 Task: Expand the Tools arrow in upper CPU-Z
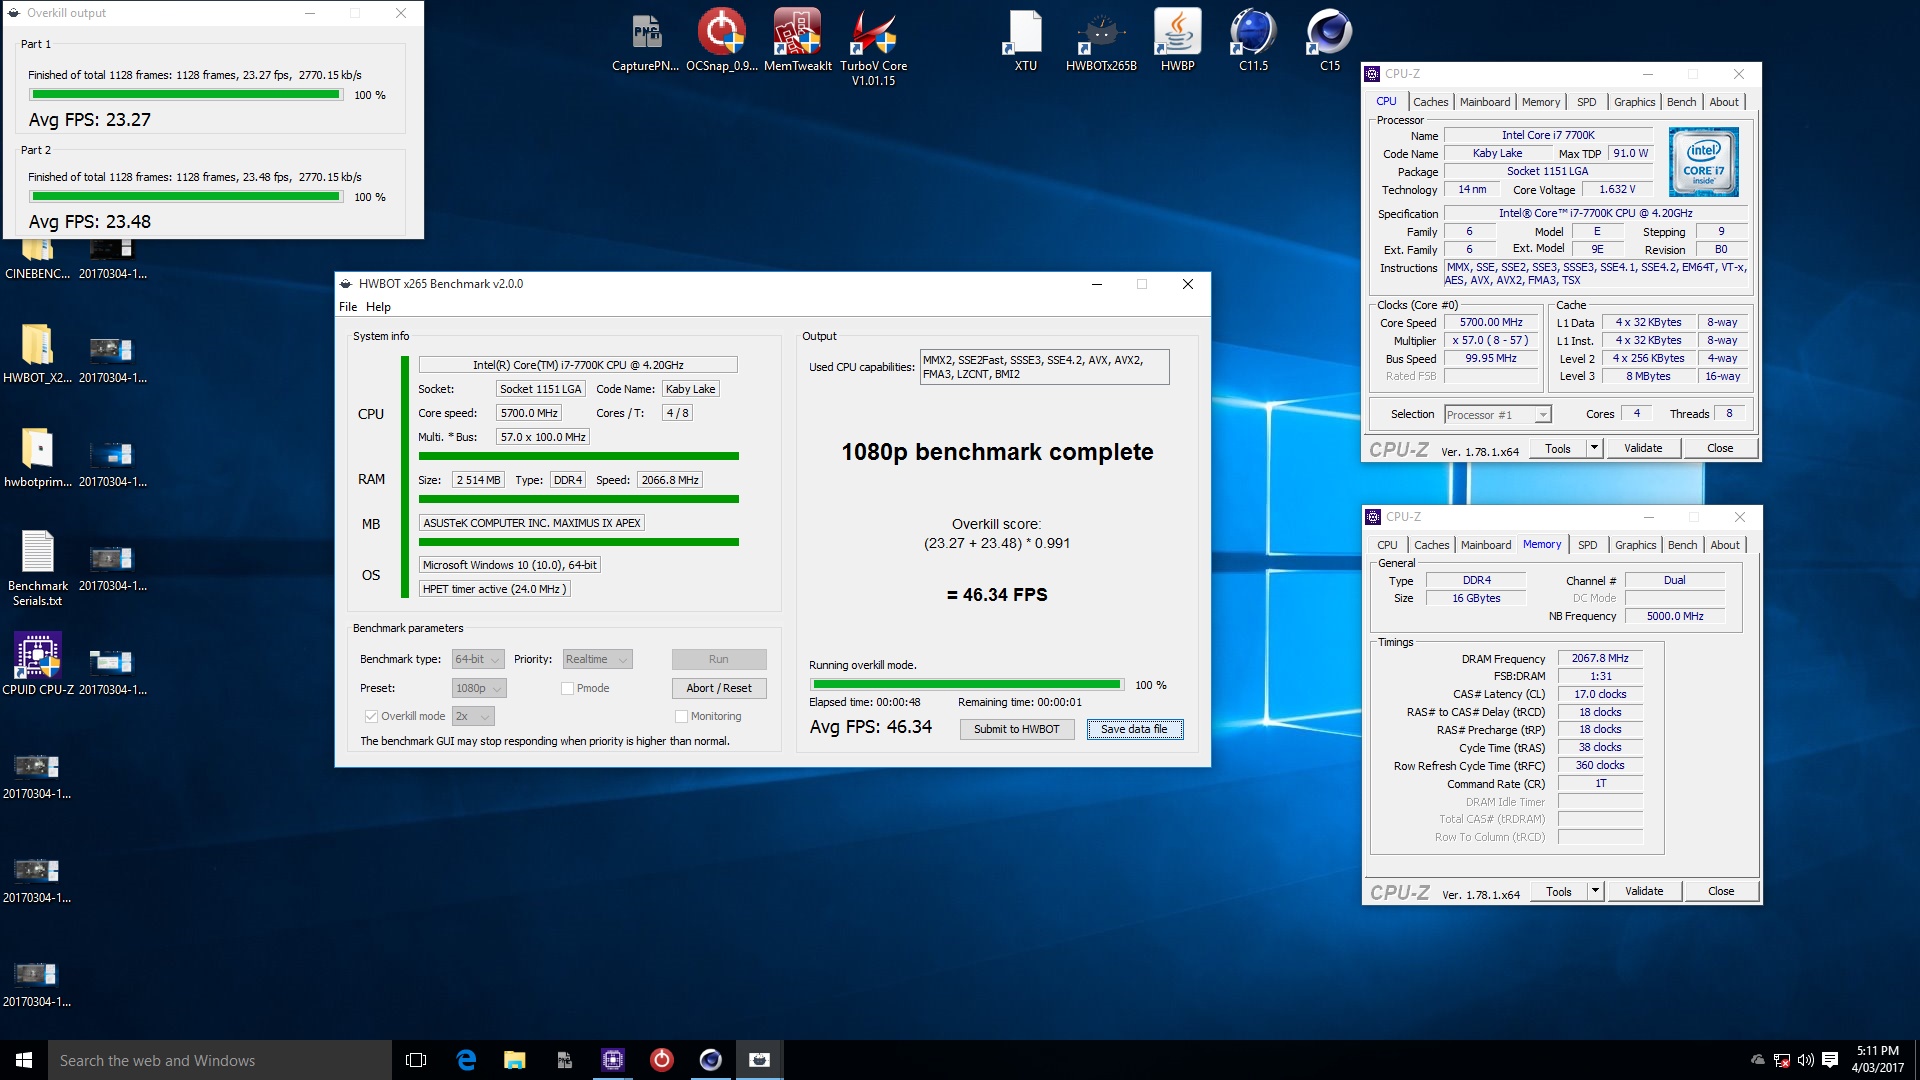(x=1595, y=448)
